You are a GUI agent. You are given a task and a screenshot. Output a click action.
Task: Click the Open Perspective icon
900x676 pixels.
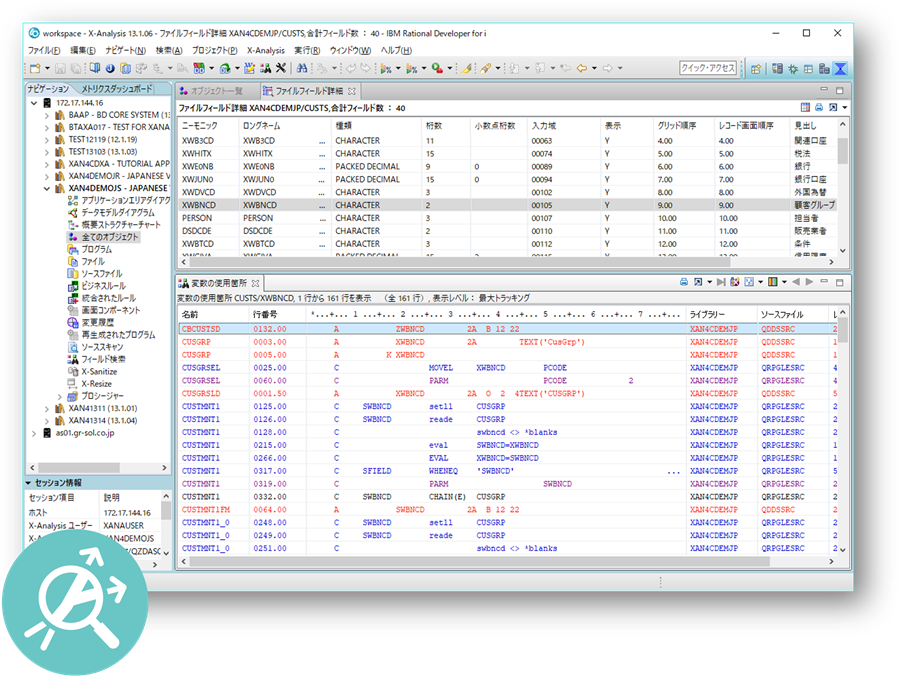(756, 69)
